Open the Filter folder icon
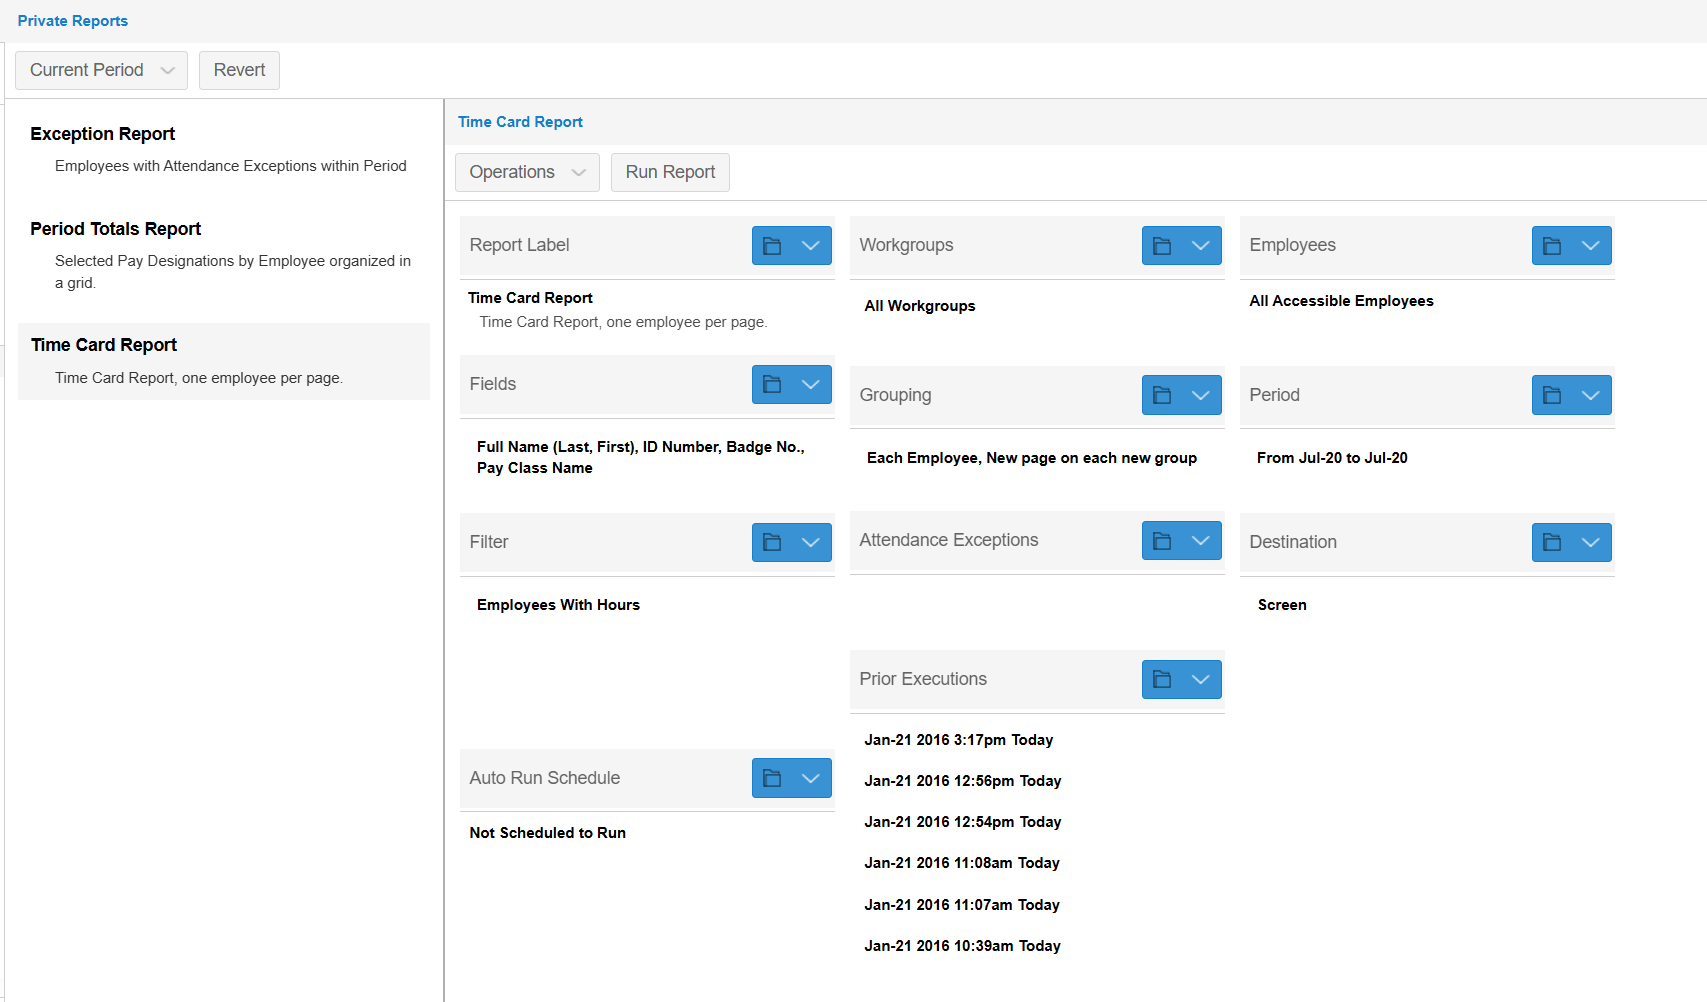 click(772, 543)
